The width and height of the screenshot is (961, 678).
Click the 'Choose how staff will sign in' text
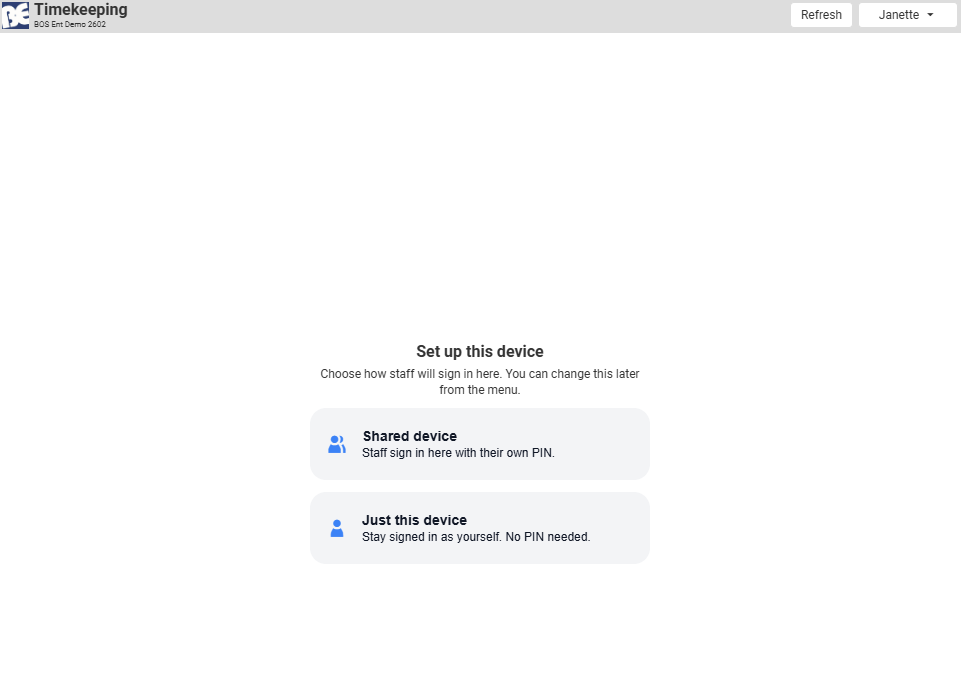pyautogui.click(x=480, y=382)
